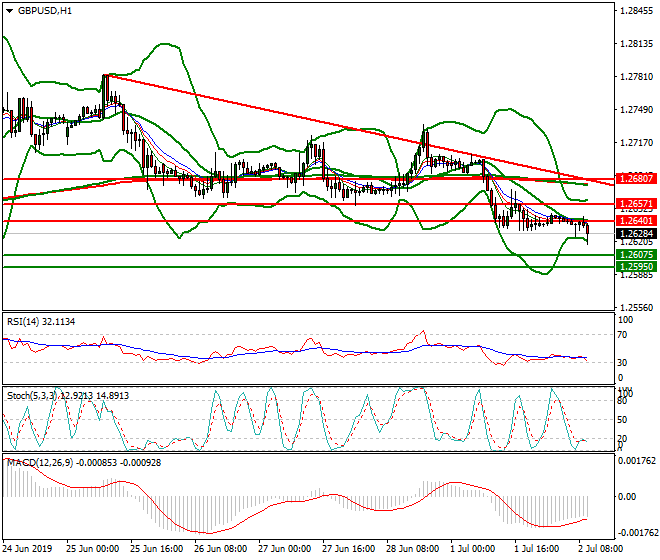Select the 1.26571 red price label

click(x=636, y=204)
